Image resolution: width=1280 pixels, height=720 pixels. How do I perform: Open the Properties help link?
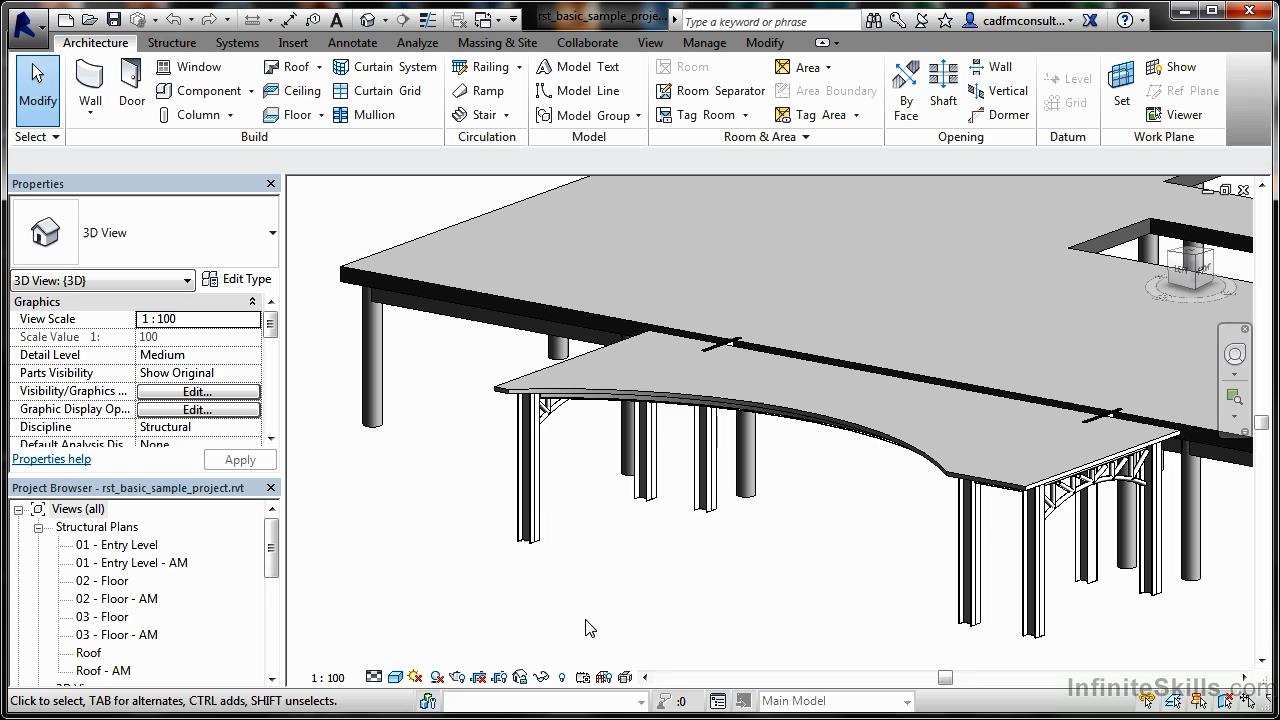pyautogui.click(x=51, y=458)
